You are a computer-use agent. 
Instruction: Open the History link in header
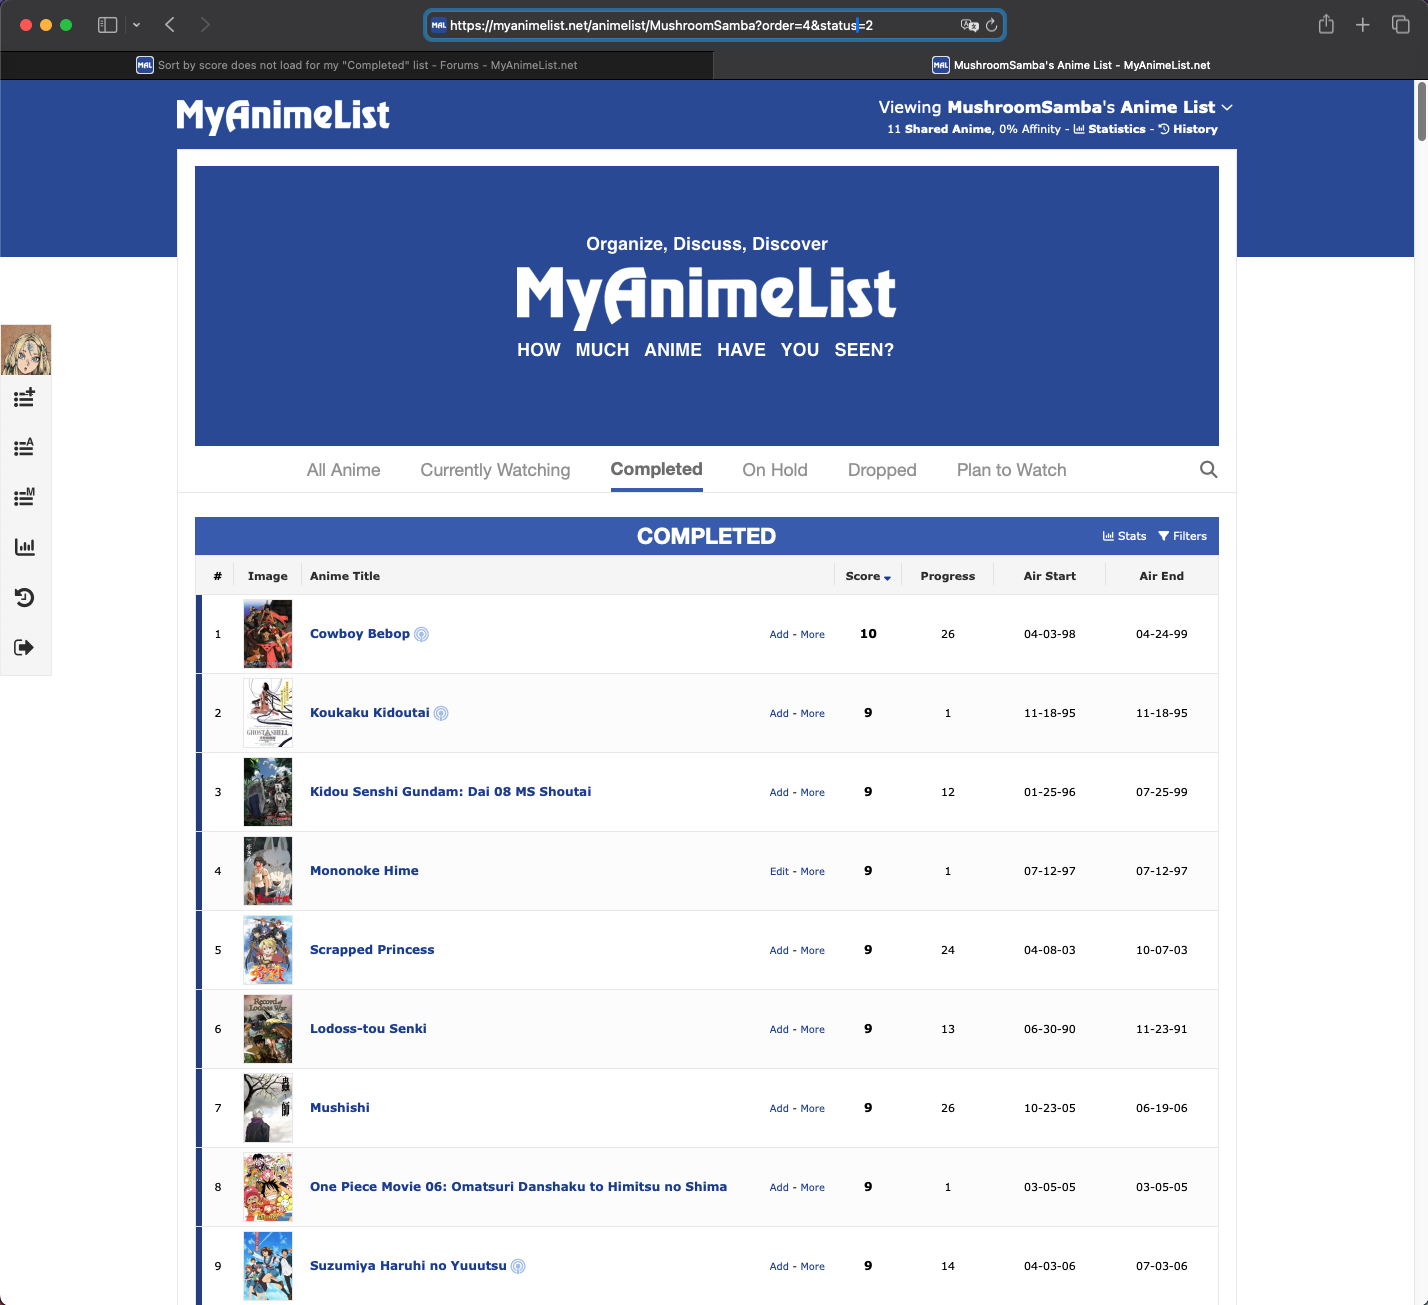1188,129
